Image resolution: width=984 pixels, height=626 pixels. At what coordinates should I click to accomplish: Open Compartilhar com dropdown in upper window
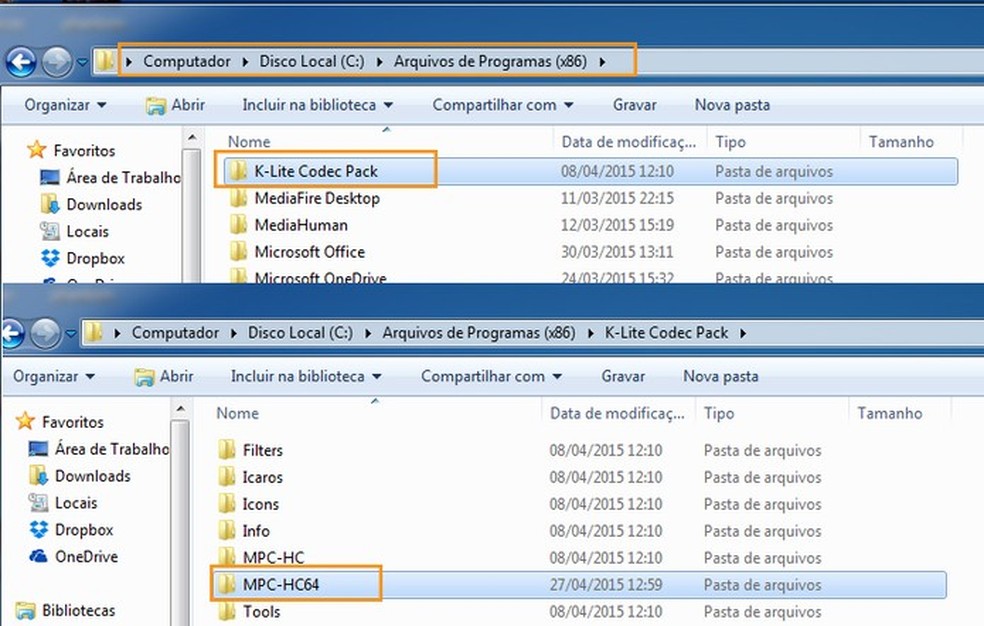click(503, 105)
